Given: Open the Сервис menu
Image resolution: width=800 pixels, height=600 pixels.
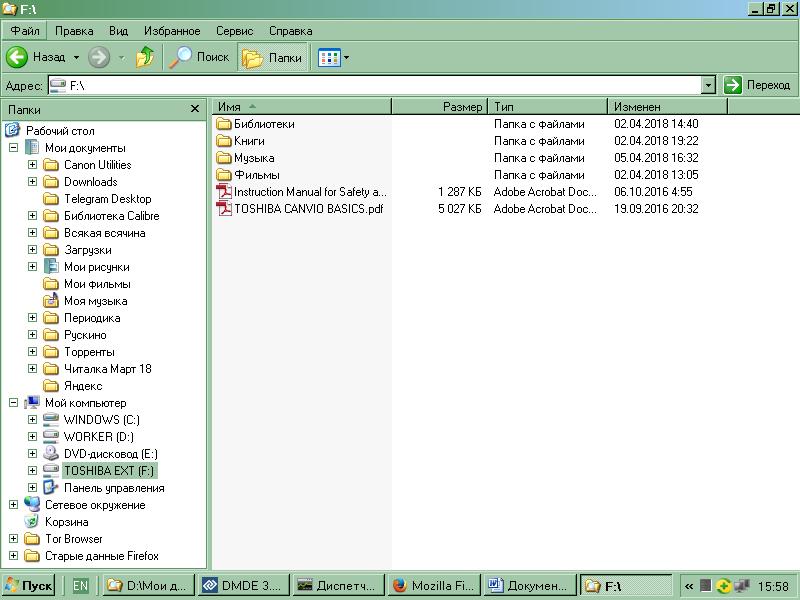Looking at the screenshot, I should 234,31.
